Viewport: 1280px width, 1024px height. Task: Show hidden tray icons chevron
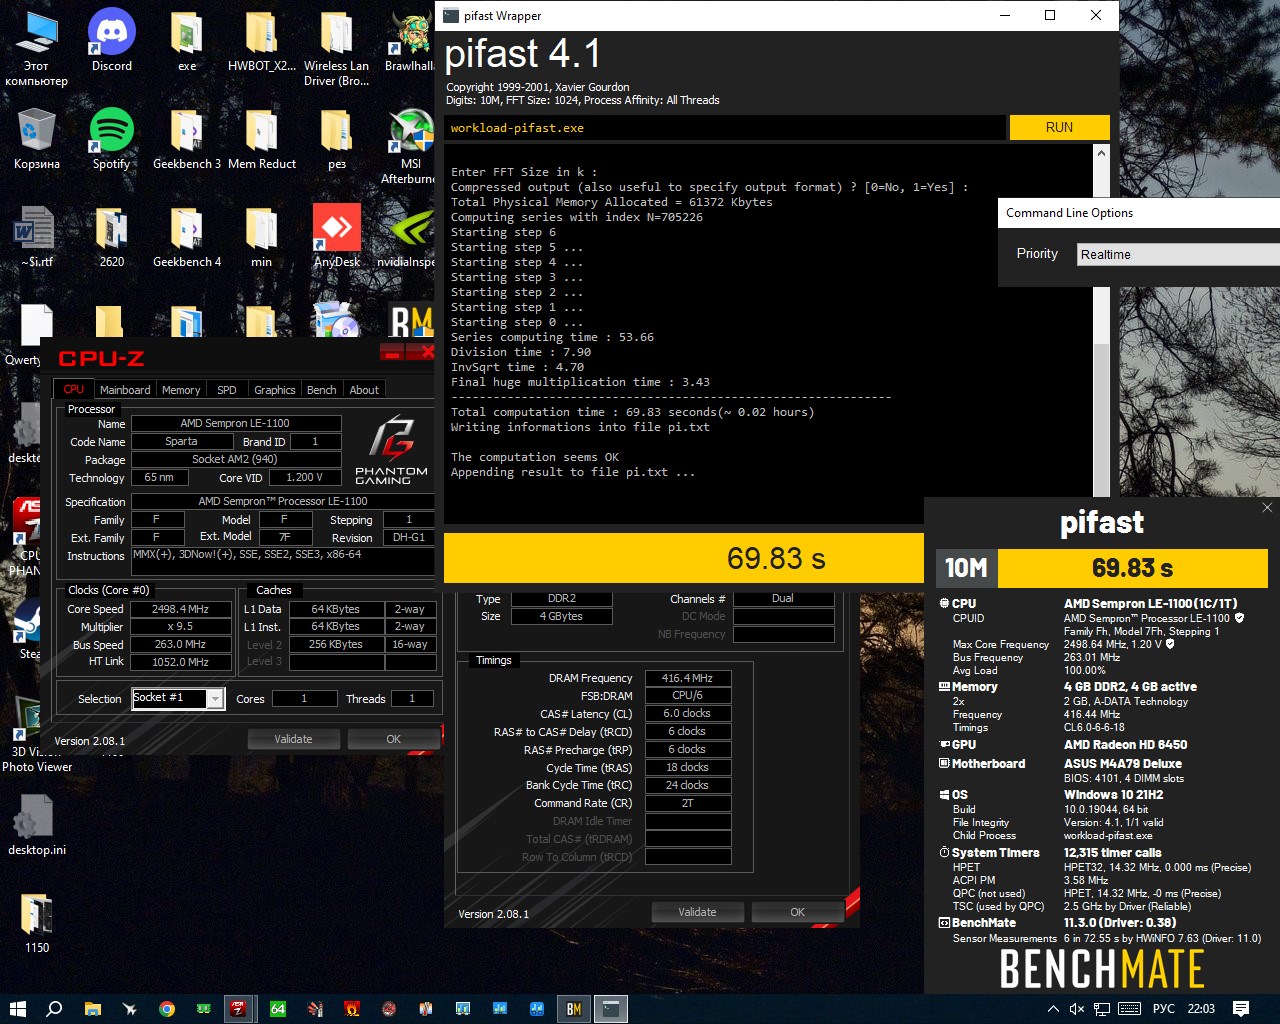click(1053, 1009)
